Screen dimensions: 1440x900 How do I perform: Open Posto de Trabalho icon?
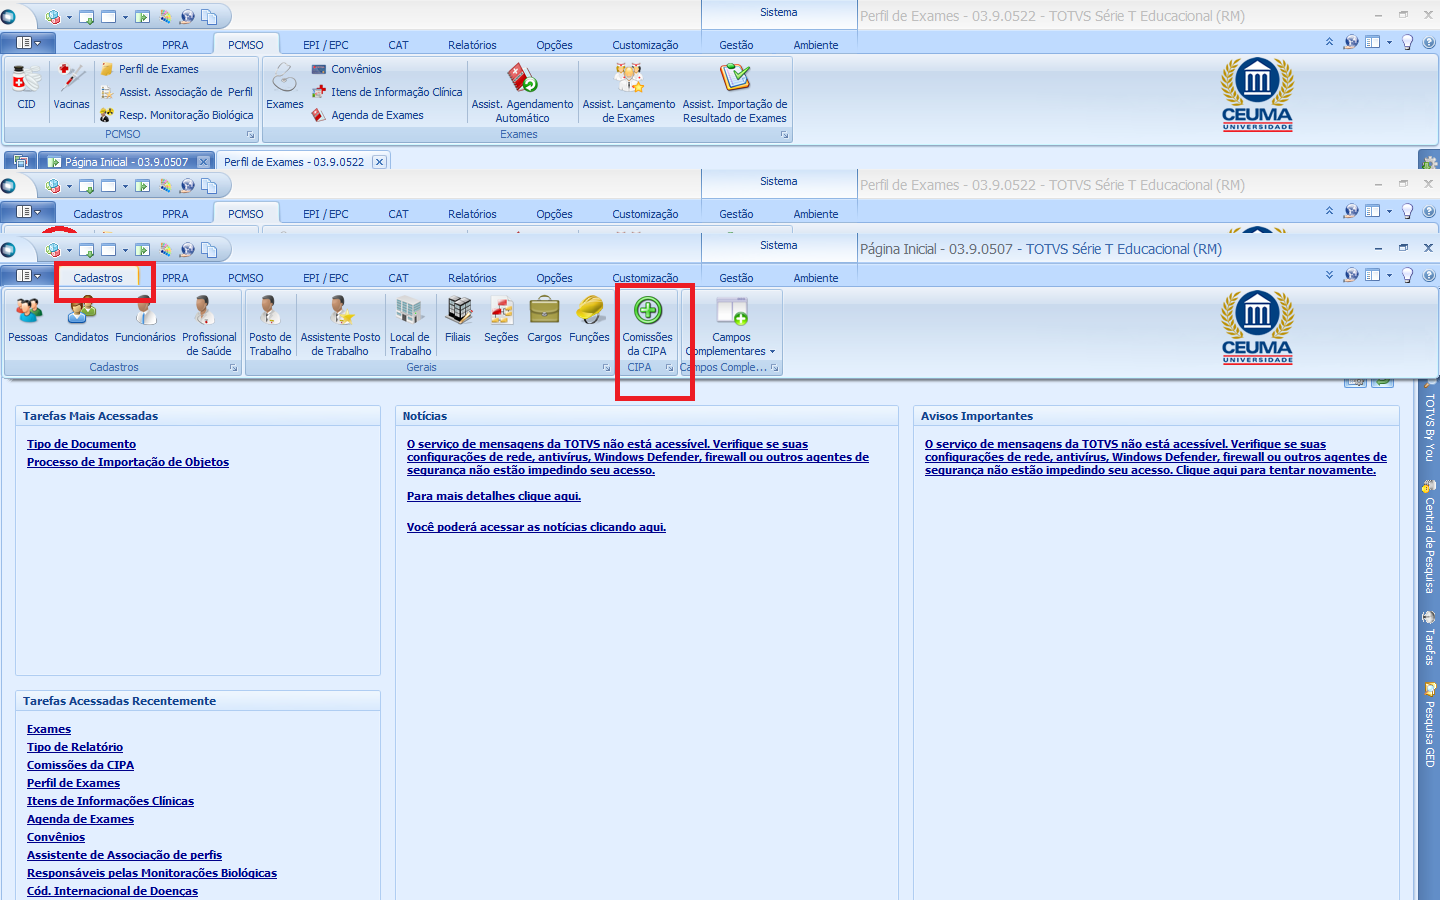tap(270, 326)
